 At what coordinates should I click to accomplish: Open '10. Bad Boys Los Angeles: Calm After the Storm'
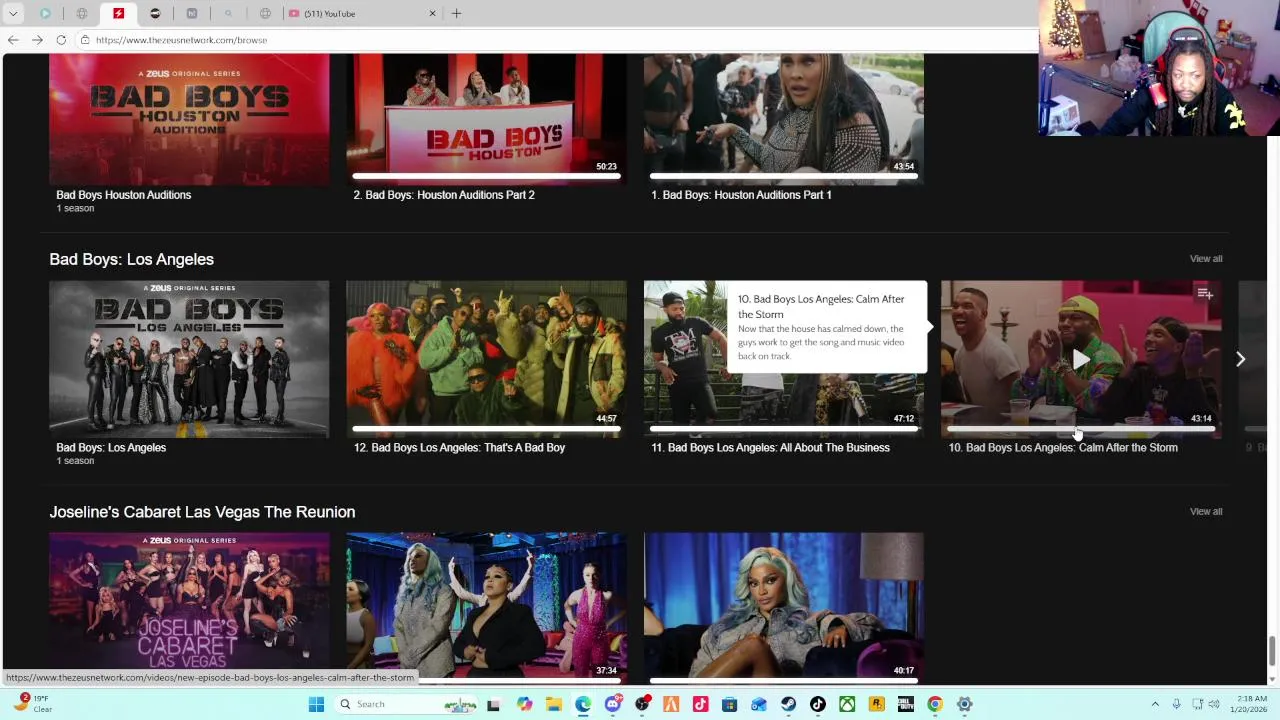pos(1063,448)
